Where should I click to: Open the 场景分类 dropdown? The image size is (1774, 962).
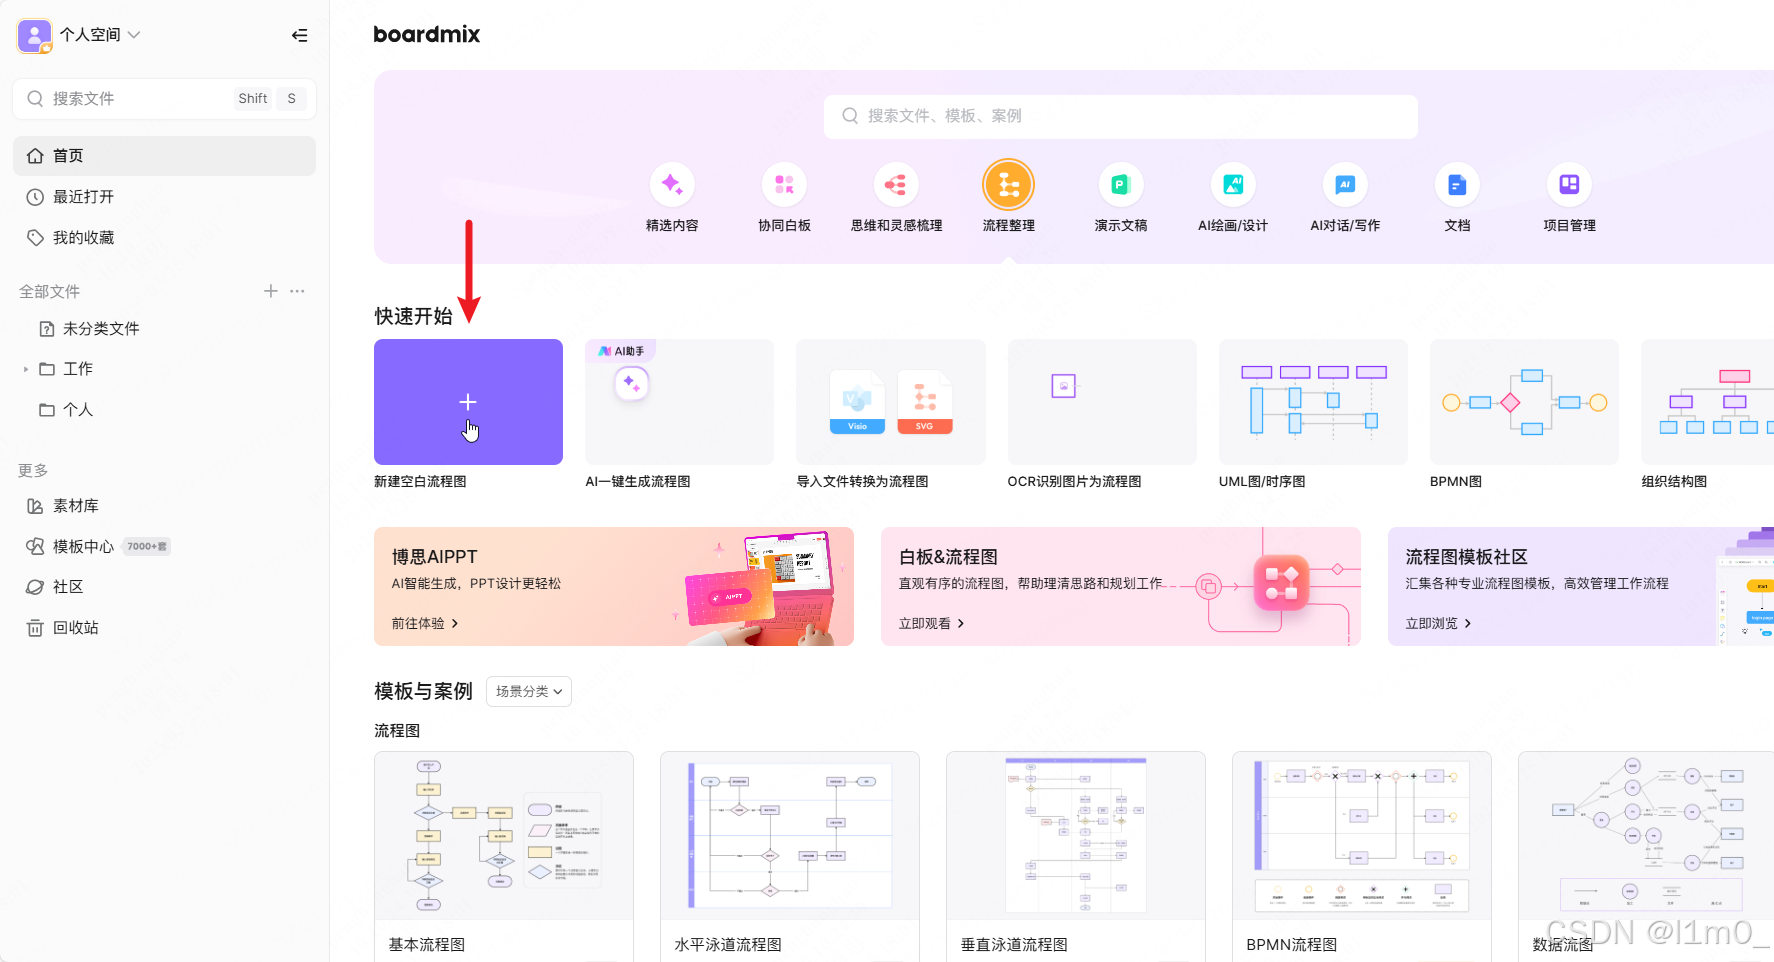[x=529, y=692]
